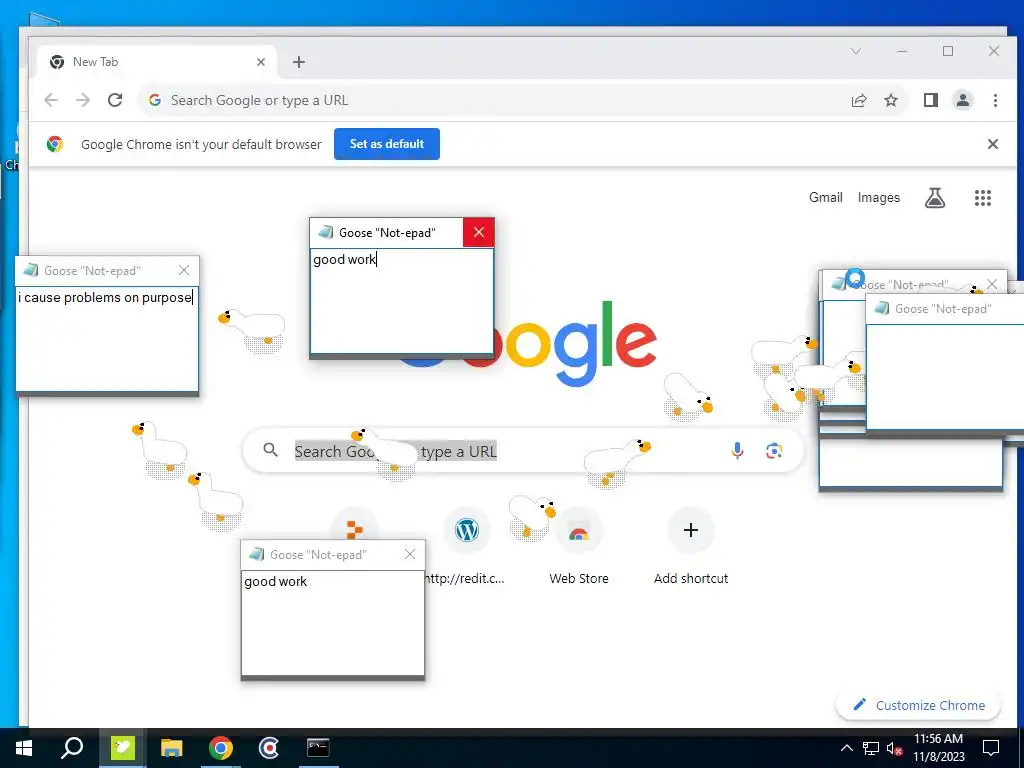
Task: Go forward using Chrome's forward arrow
Action: coord(83,100)
